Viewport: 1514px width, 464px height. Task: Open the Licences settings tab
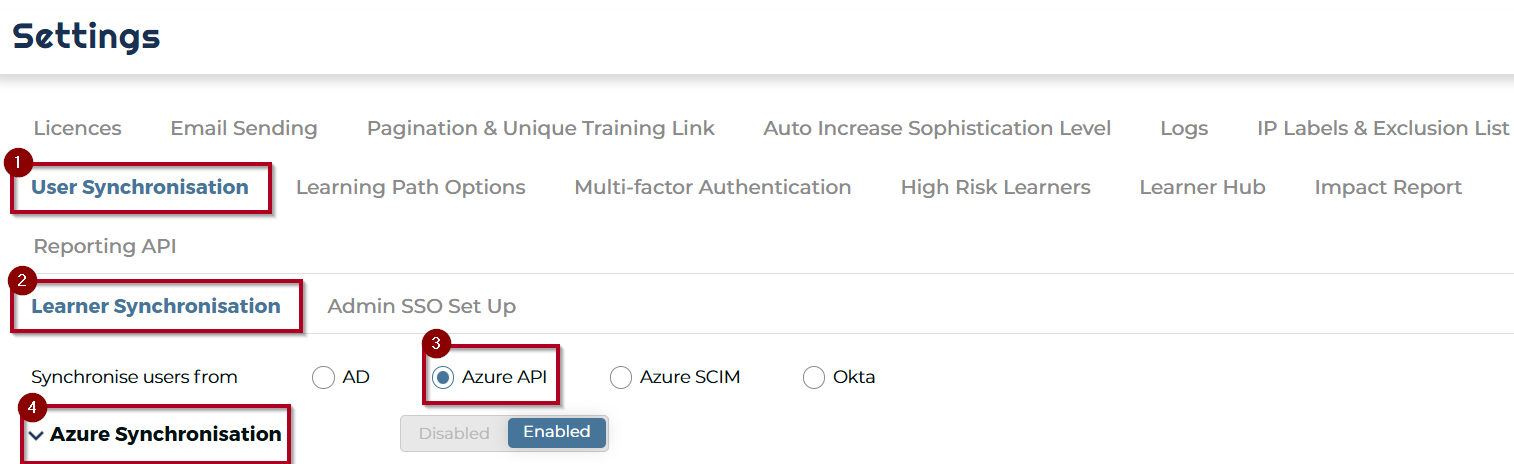point(77,129)
